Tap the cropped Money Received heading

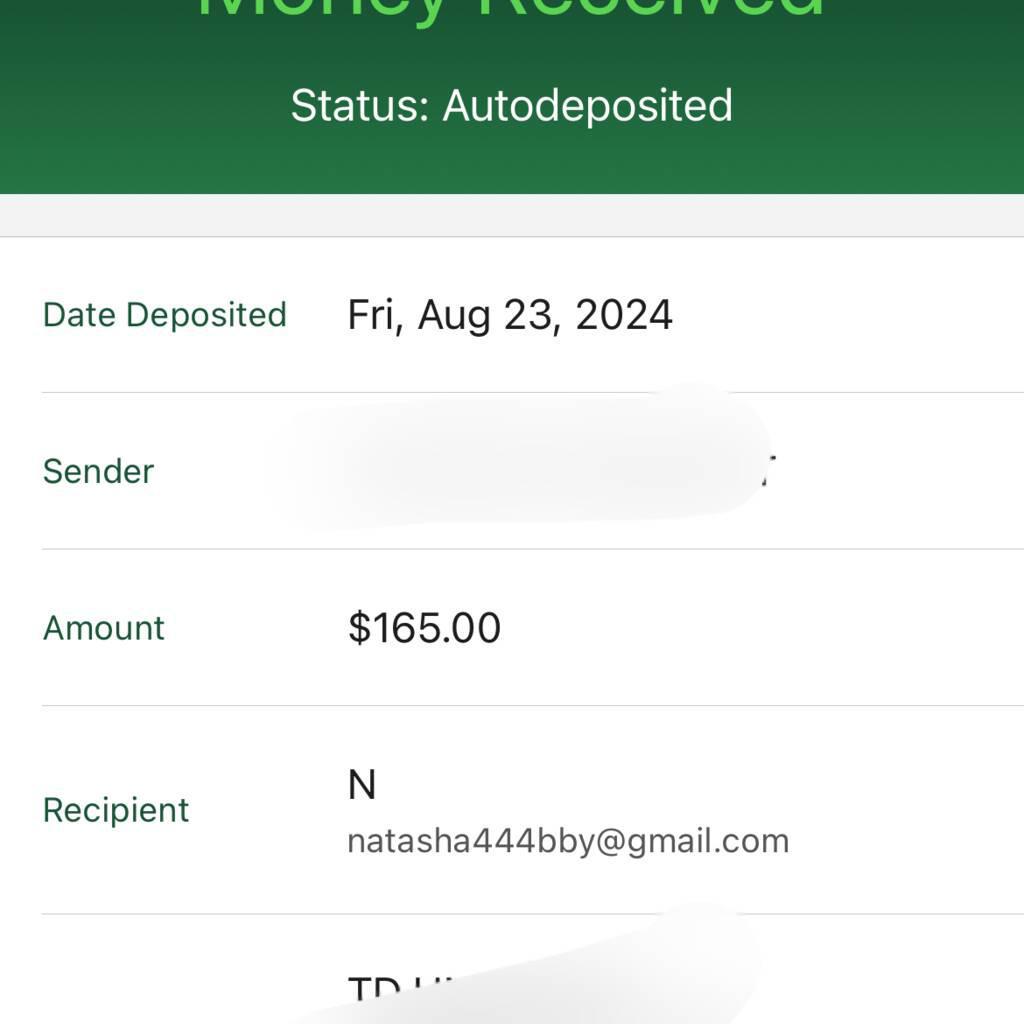pos(510,10)
